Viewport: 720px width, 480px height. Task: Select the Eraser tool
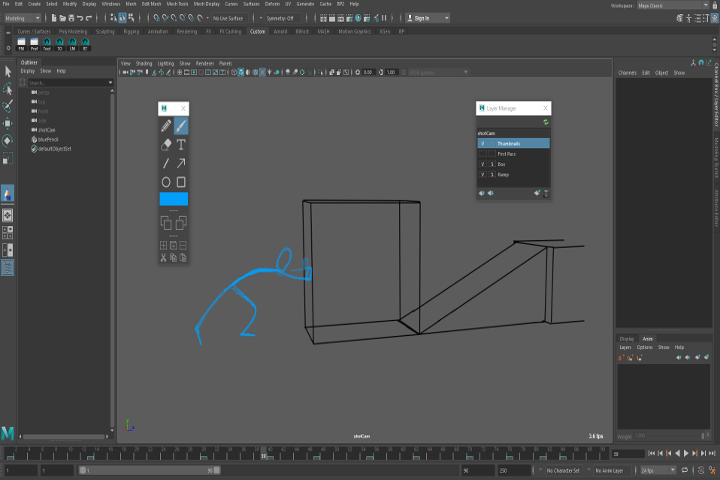[166, 145]
